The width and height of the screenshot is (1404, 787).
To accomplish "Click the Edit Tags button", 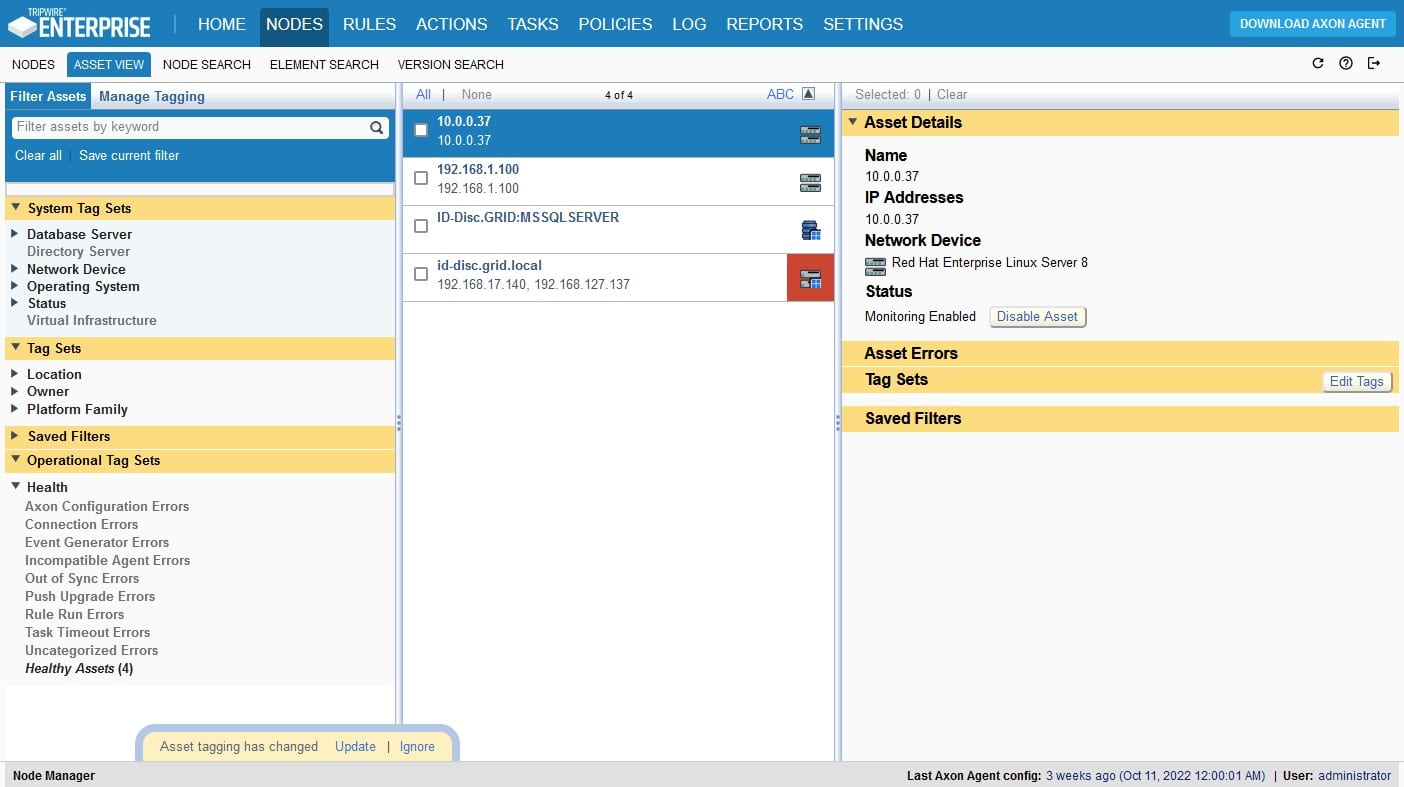I will (1356, 381).
